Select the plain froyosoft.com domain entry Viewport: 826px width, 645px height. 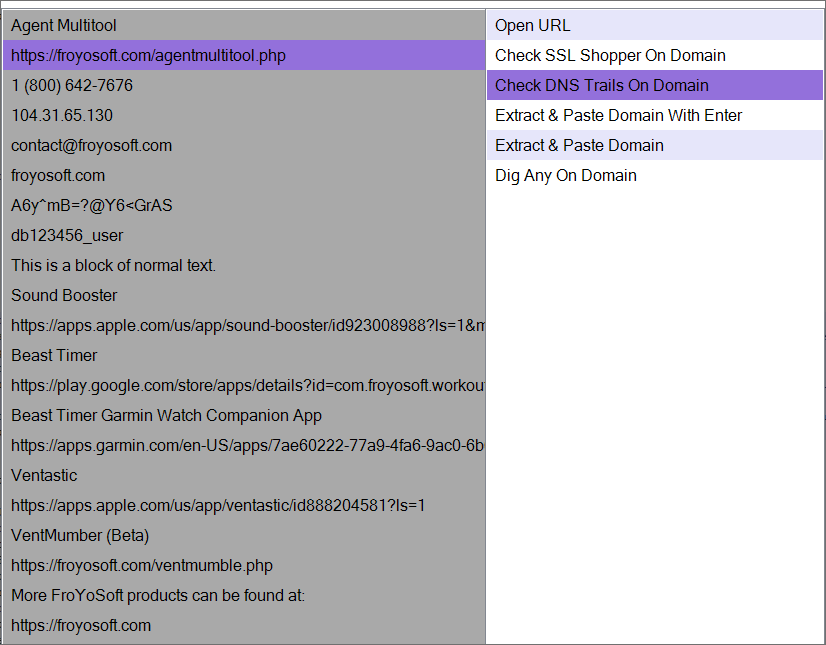tap(244, 175)
